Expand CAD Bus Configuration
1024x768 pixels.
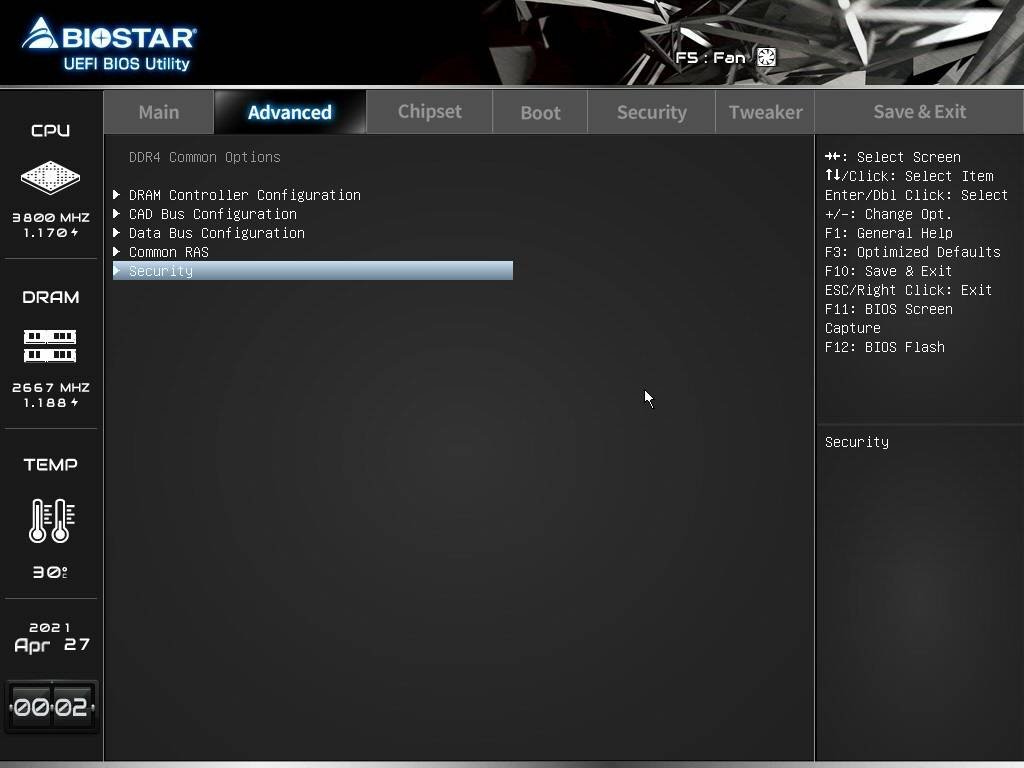212,213
